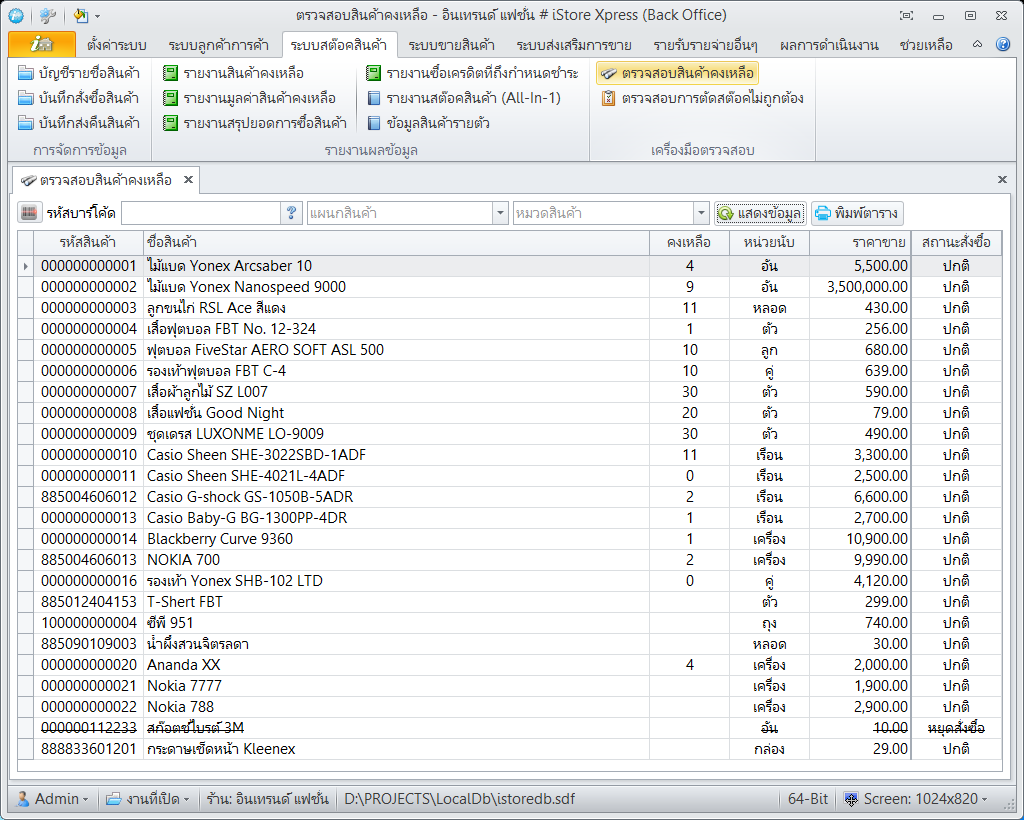Click the แสดงข้อมูล button
Screen dimensions: 1024x820
tap(760, 213)
